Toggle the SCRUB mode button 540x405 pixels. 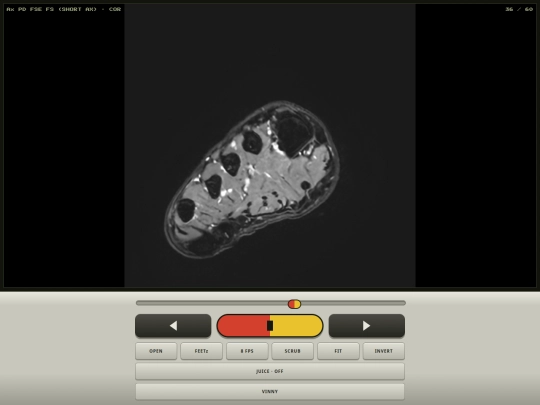(x=292, y=351)
